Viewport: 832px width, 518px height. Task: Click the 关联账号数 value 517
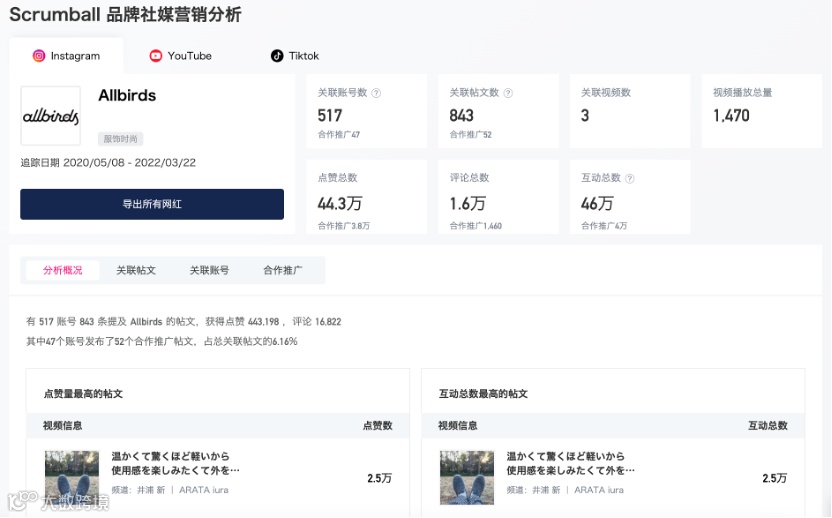point(330,116)
